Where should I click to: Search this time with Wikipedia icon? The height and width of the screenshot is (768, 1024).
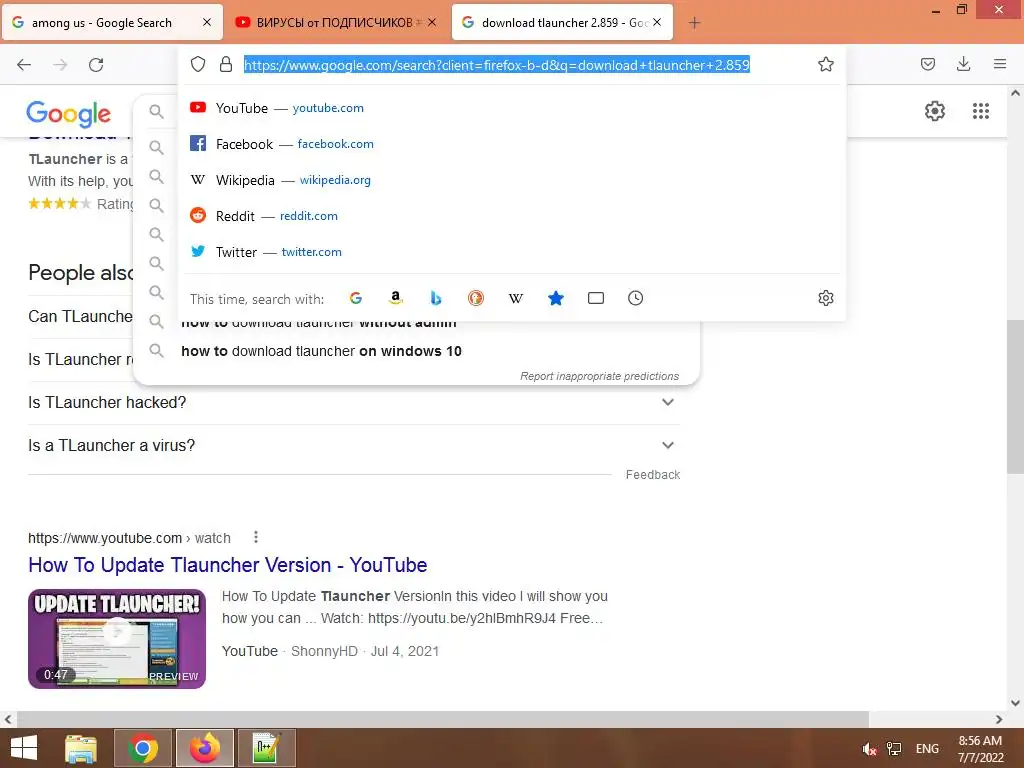click(x=516, y=298)
